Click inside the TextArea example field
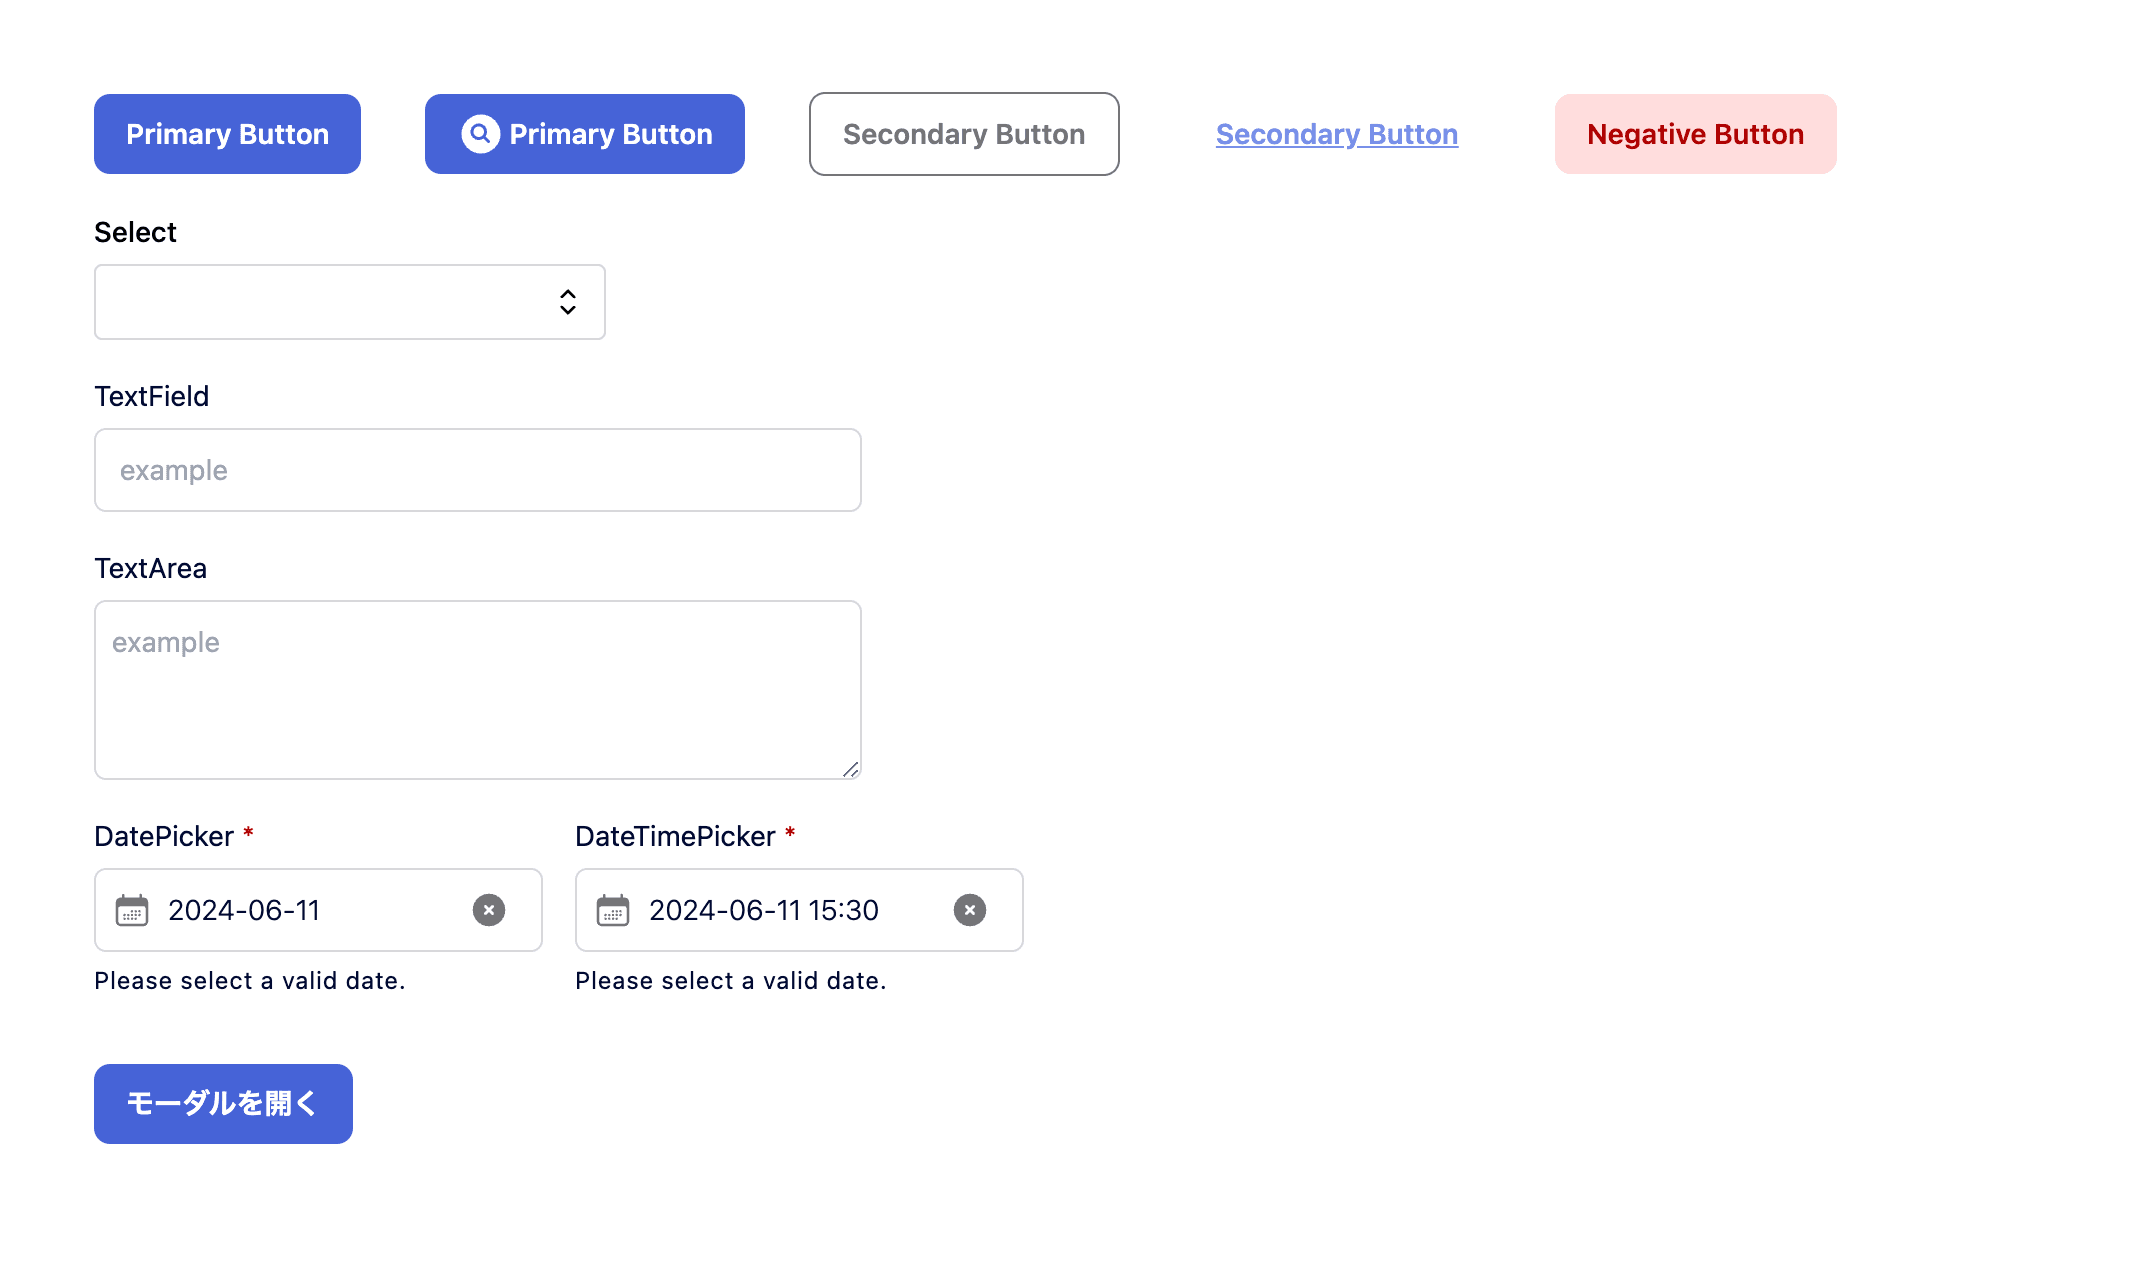Viewport: 2132px width, 1264px height. click(477, 688)
